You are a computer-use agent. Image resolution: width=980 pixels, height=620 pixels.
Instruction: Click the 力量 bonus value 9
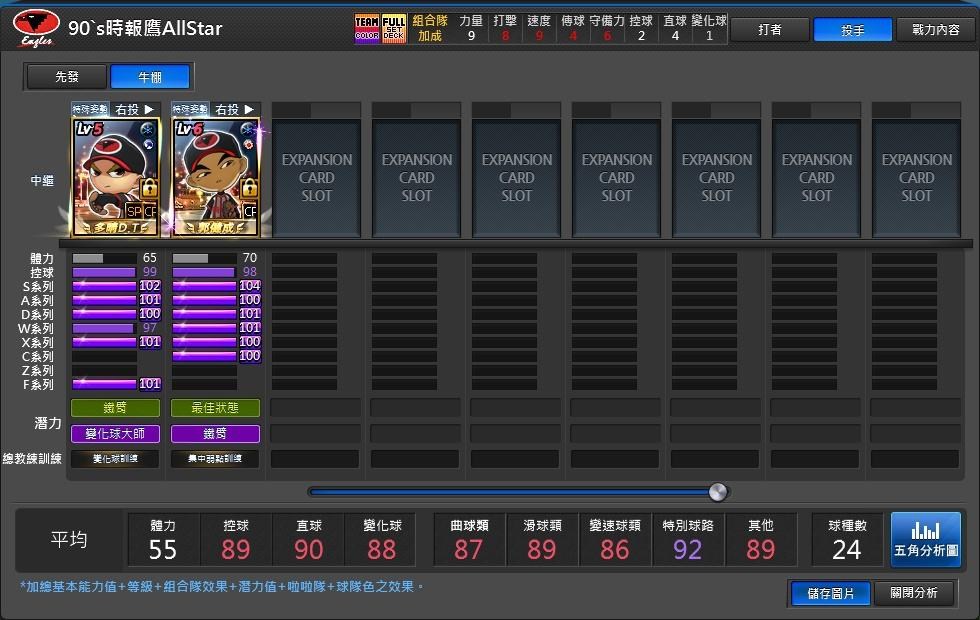click(x=471, y=36)
